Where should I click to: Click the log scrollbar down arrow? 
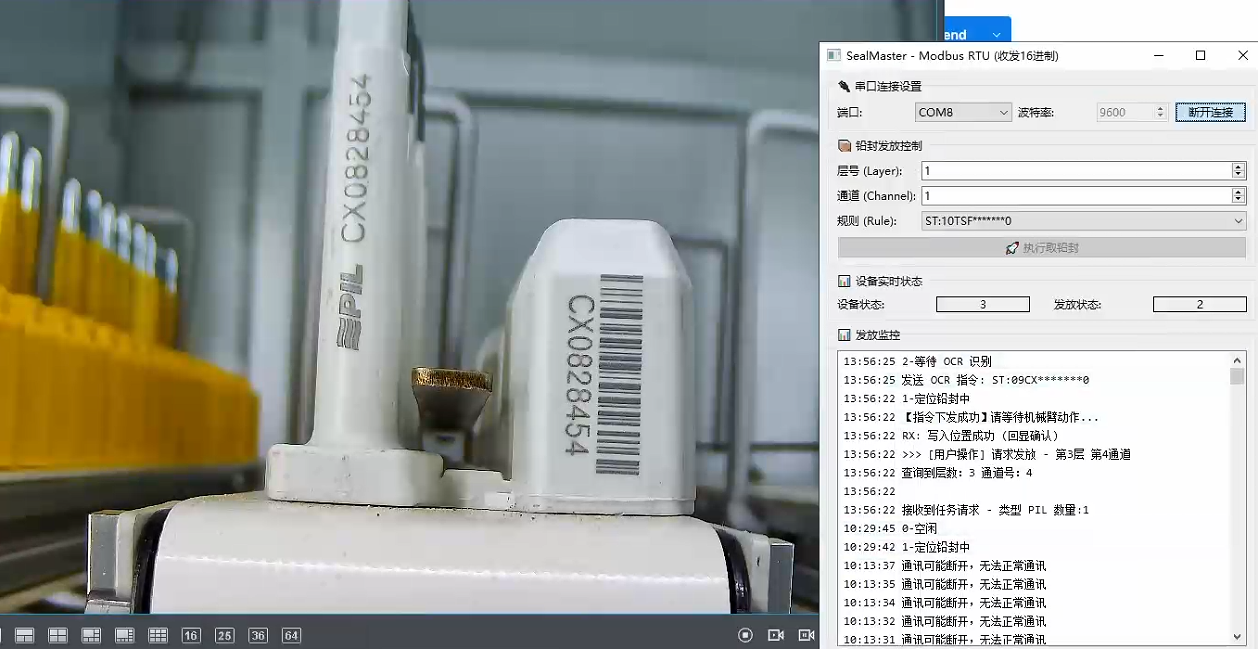[x=1237, y=636]
